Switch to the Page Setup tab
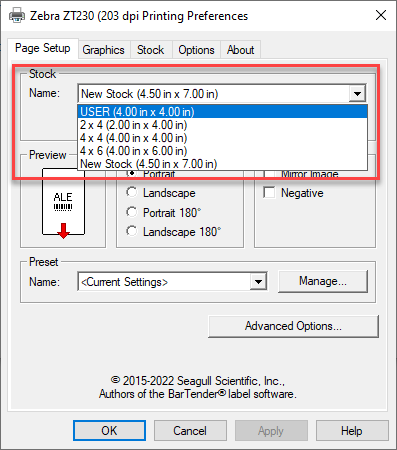 [x=43, y=48]
